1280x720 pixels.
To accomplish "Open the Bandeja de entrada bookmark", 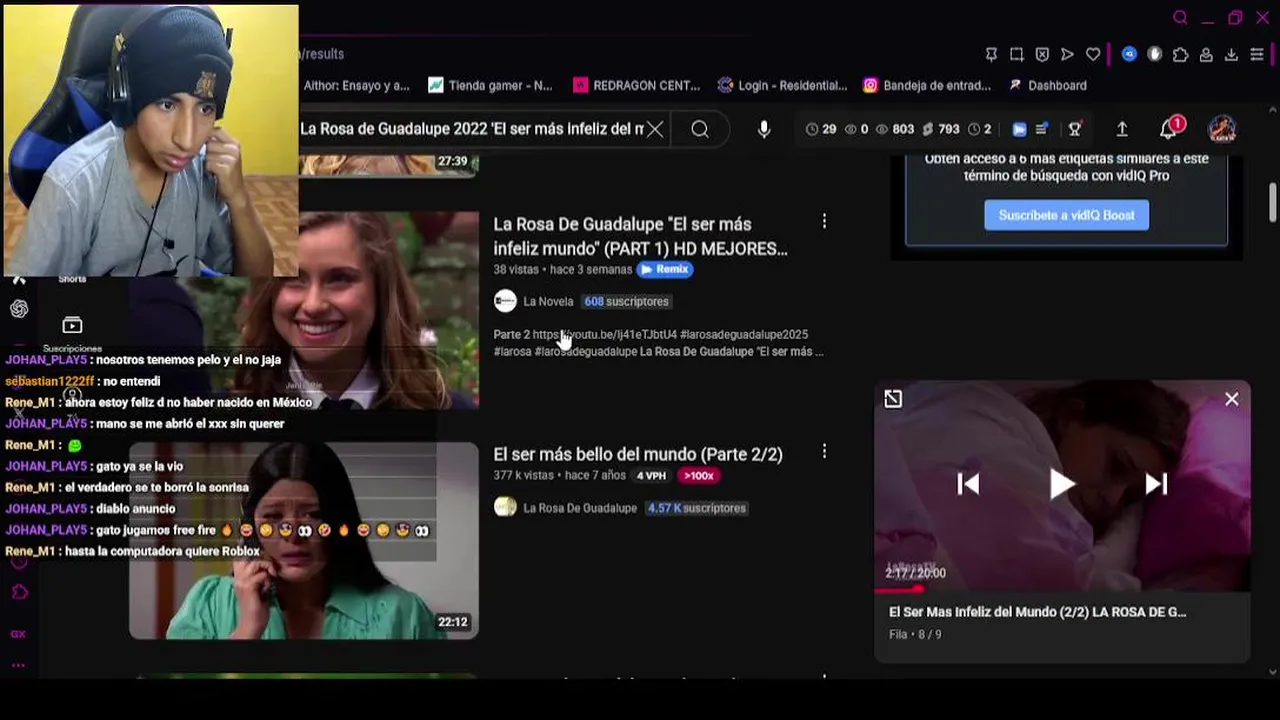I will pos(927,85).
